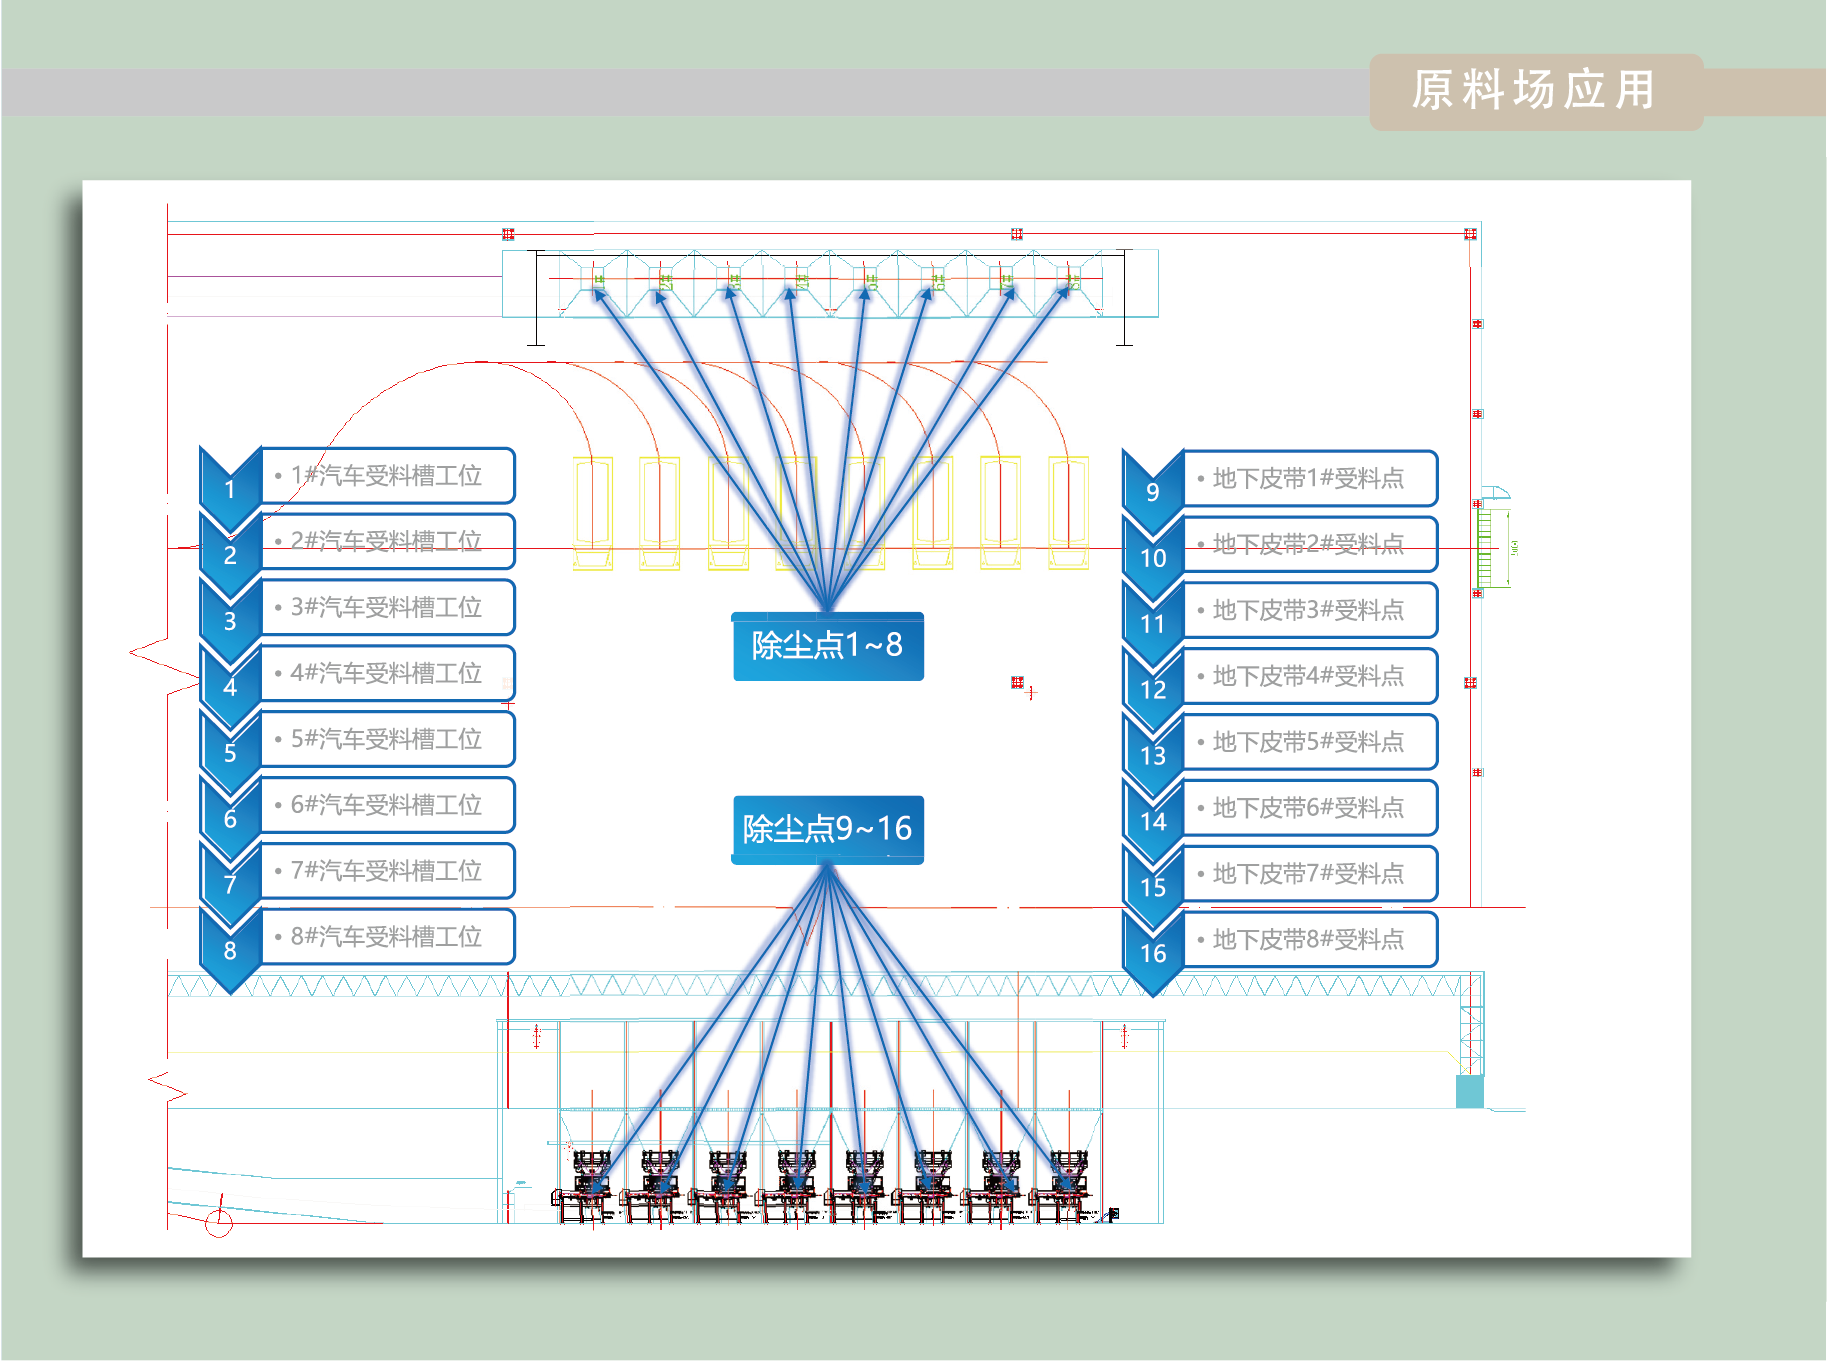Select the 地下皮带3#受料点 item
Screen dimensions: 1827x1361
tap(1311, 610)
